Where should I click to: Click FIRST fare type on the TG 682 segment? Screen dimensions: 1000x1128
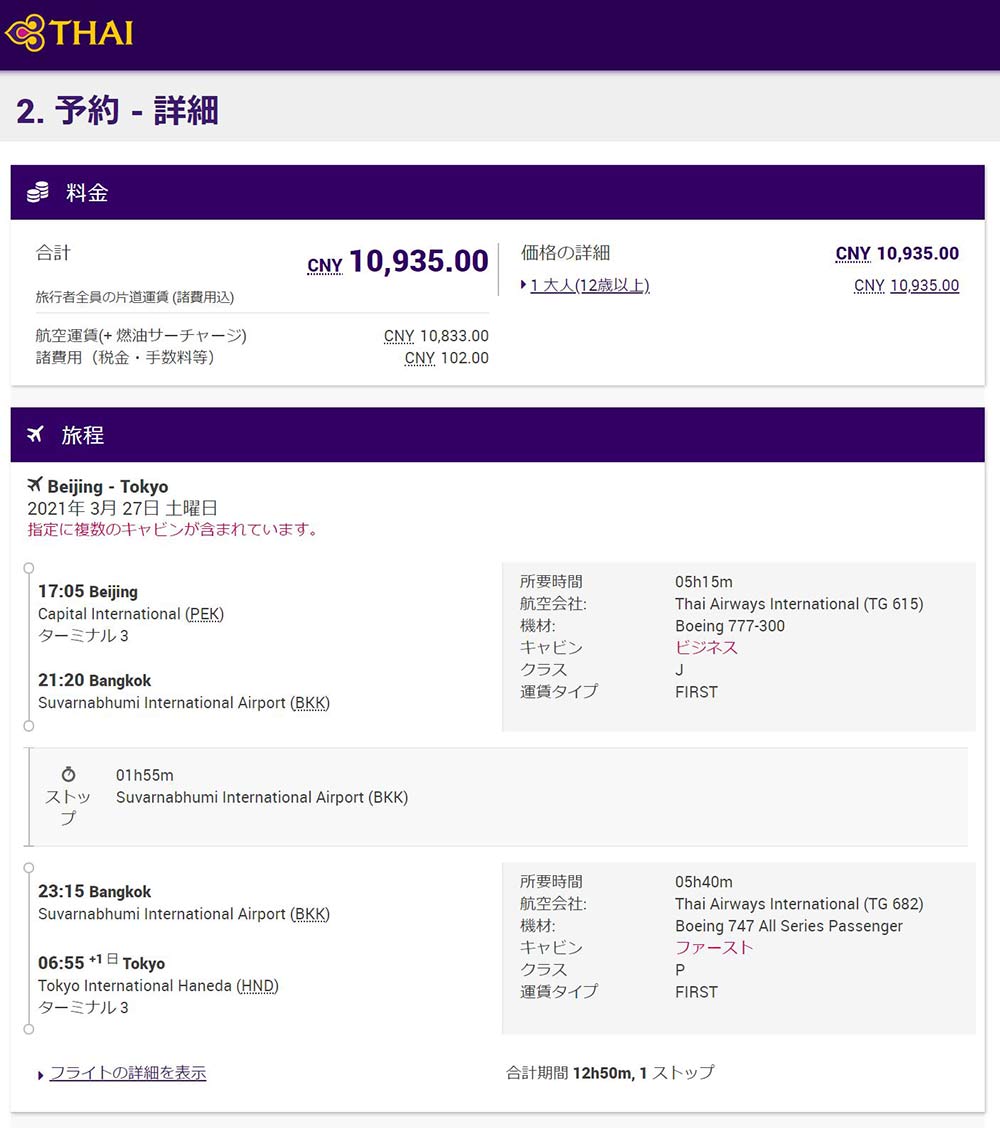[696, 992]
